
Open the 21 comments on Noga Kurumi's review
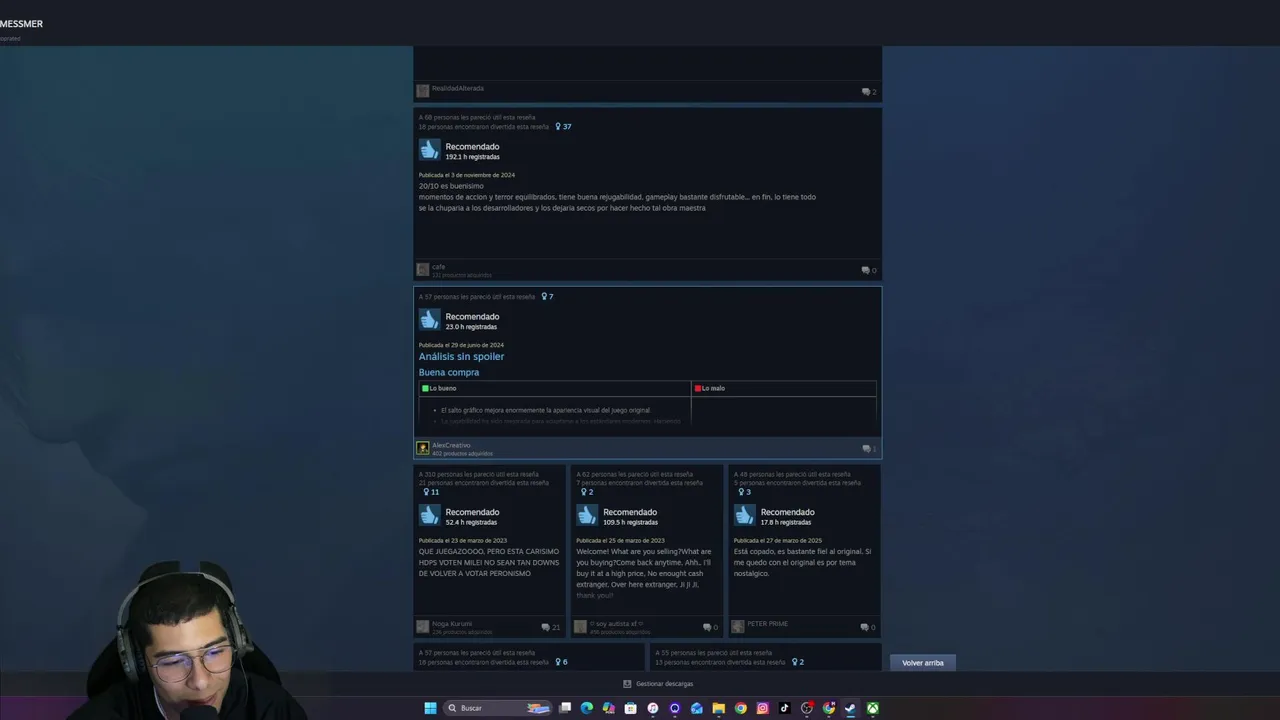click(x=551, y=627)
